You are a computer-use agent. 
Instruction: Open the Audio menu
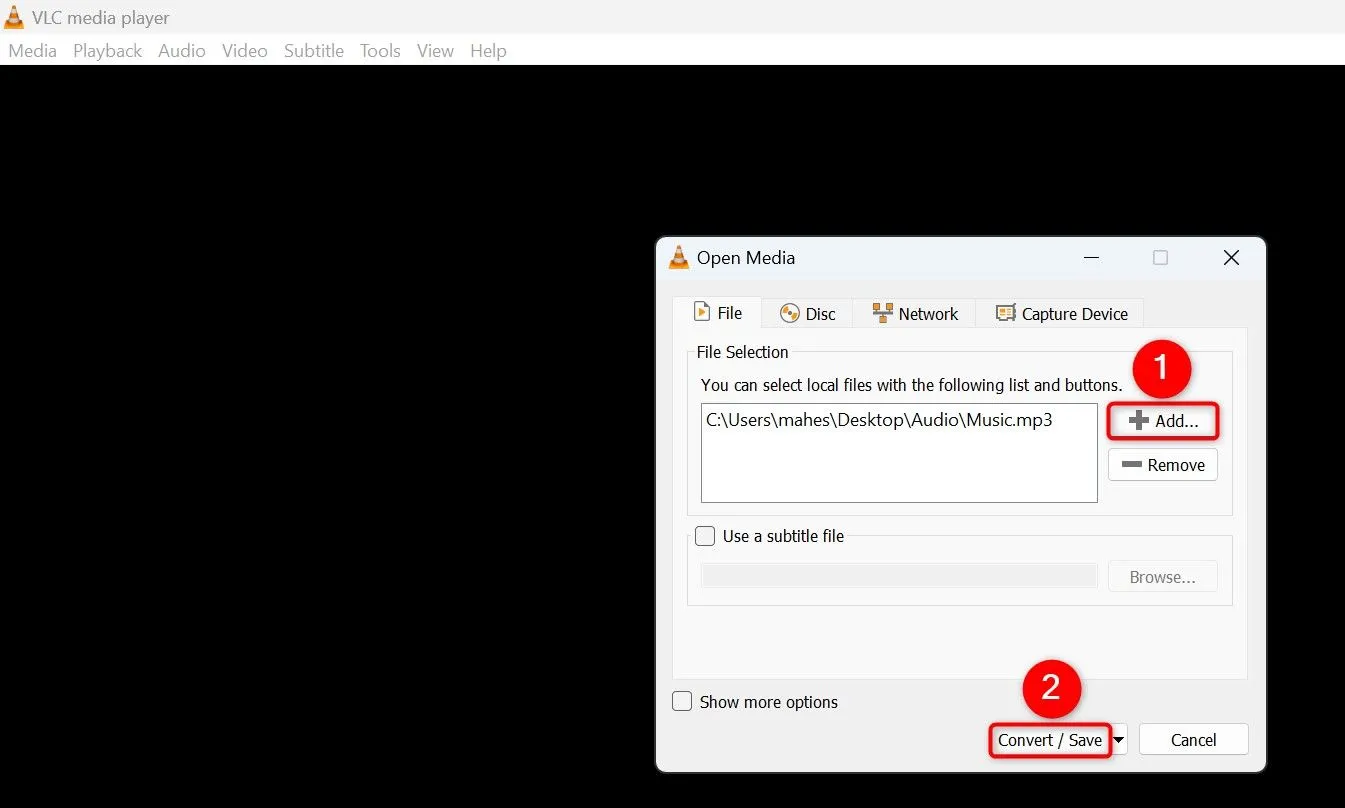coord(181,51)
